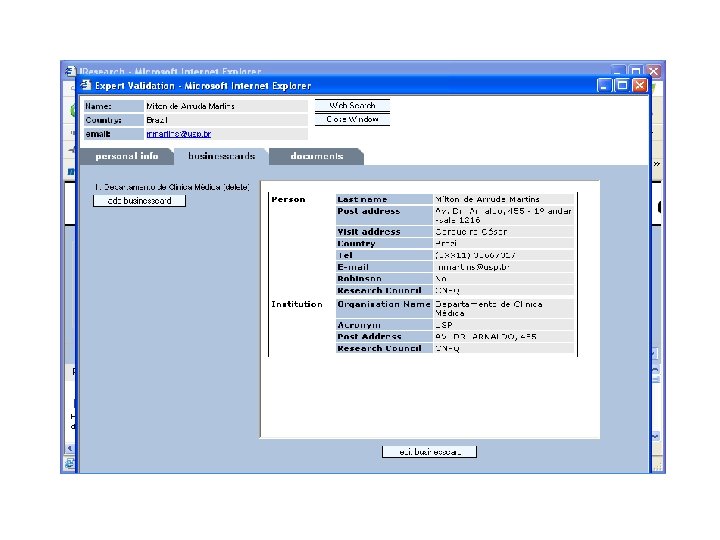
Task: Click the Person section heading
Action: pos(288,199)
